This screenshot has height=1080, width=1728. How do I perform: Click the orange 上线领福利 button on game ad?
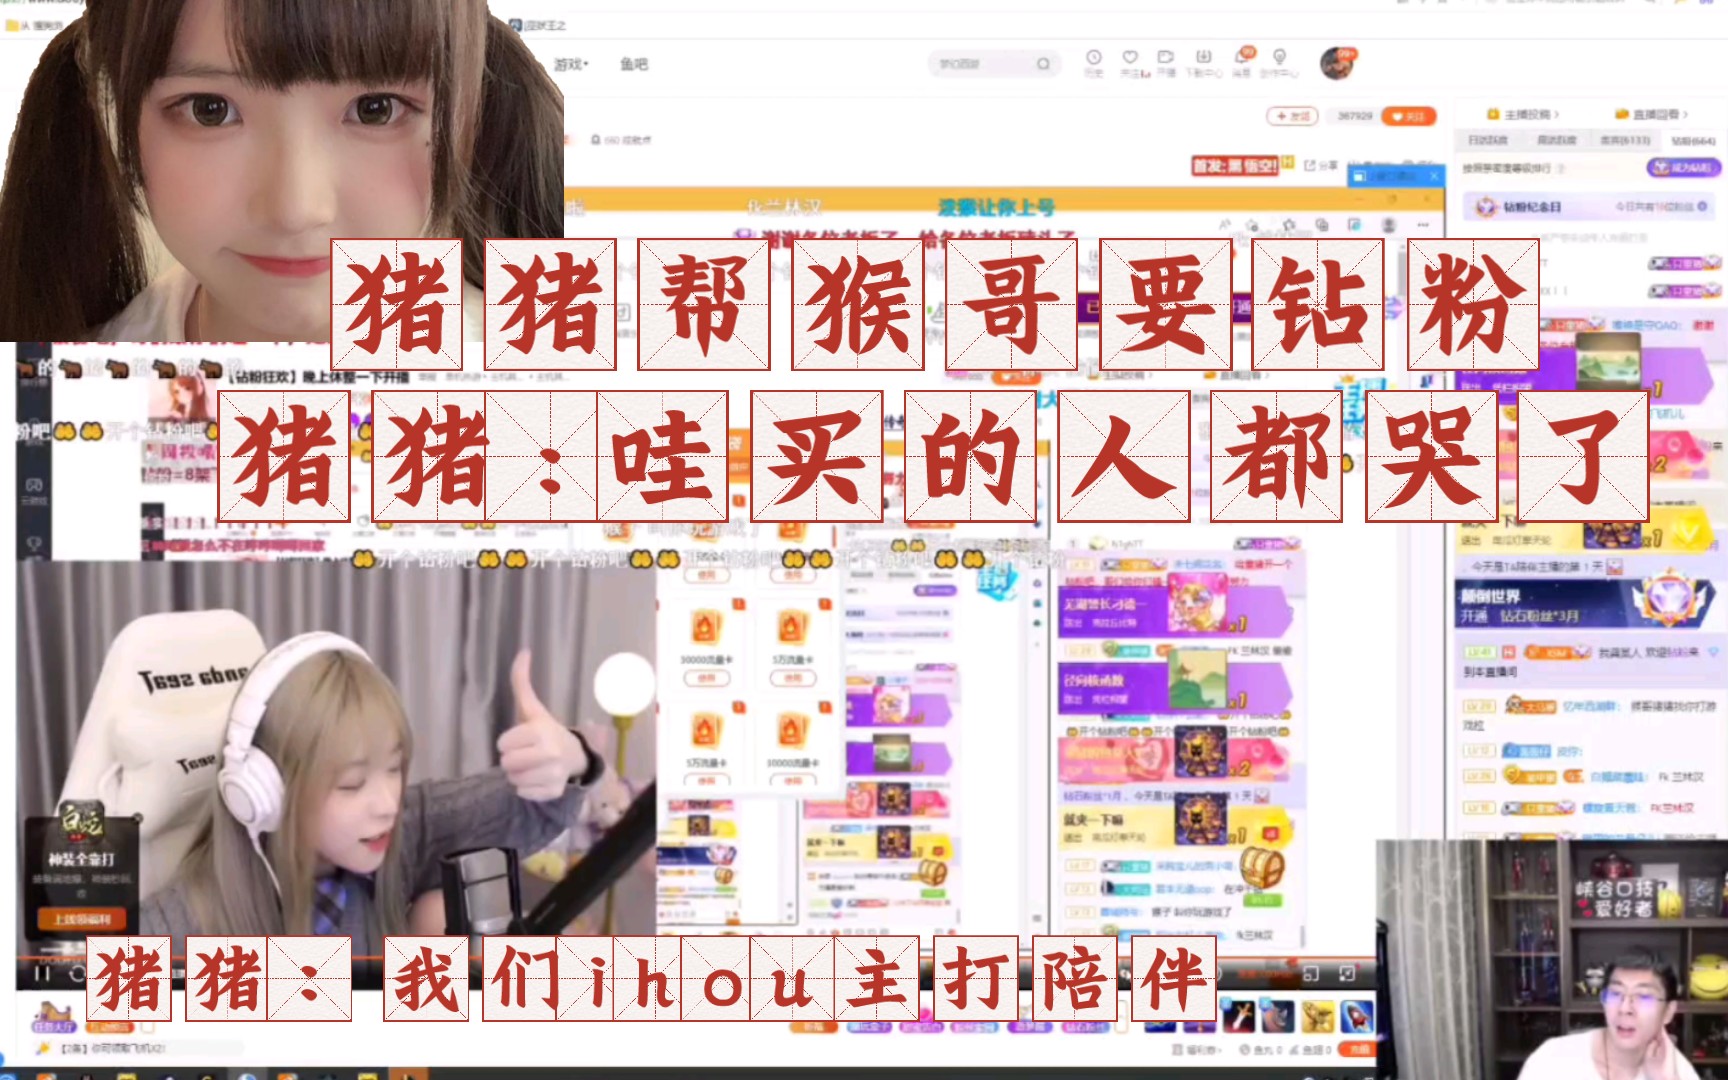[x=83, y=918]
